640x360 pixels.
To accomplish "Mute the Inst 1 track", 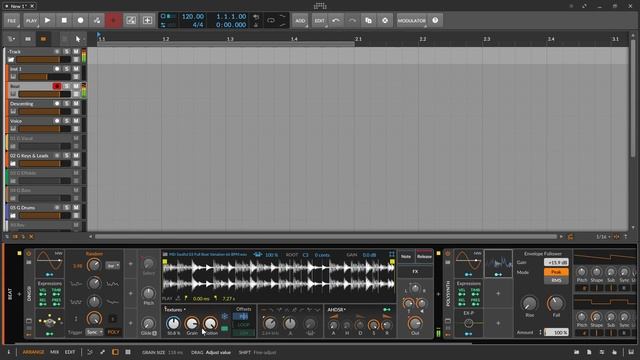I will click(x=76, y=69).
